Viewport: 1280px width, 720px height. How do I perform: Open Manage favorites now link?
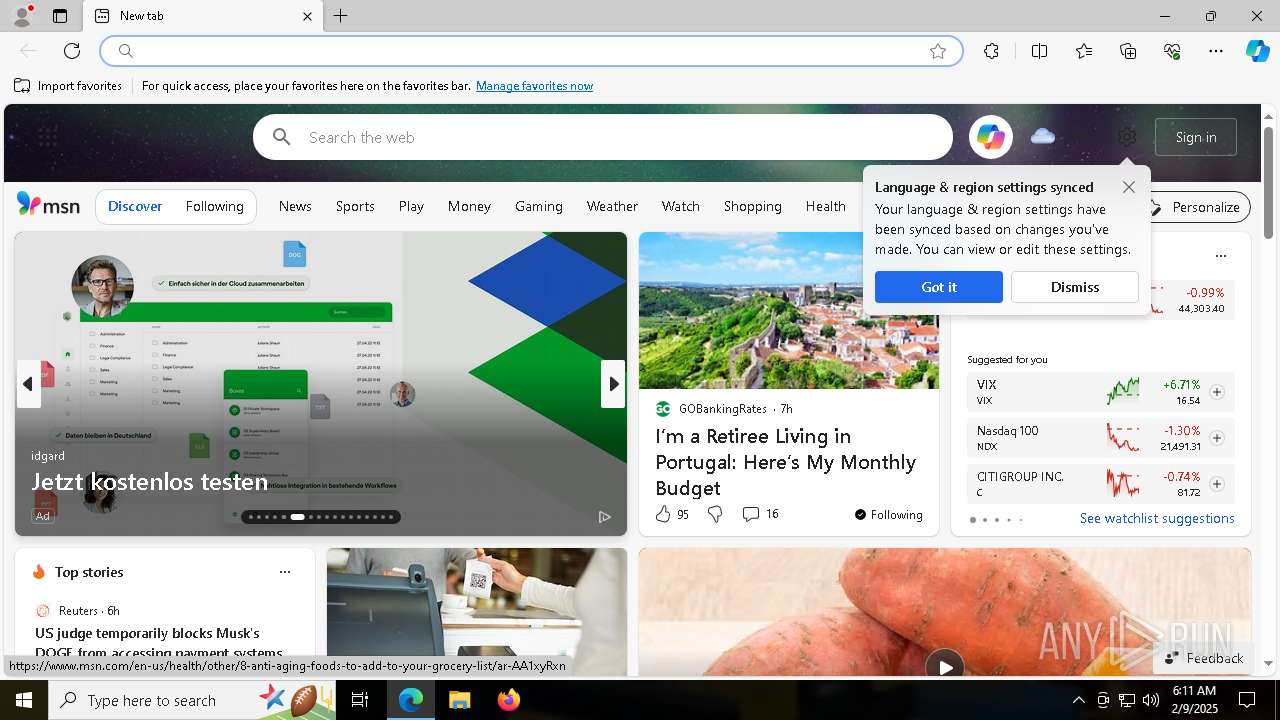[534, 86]
